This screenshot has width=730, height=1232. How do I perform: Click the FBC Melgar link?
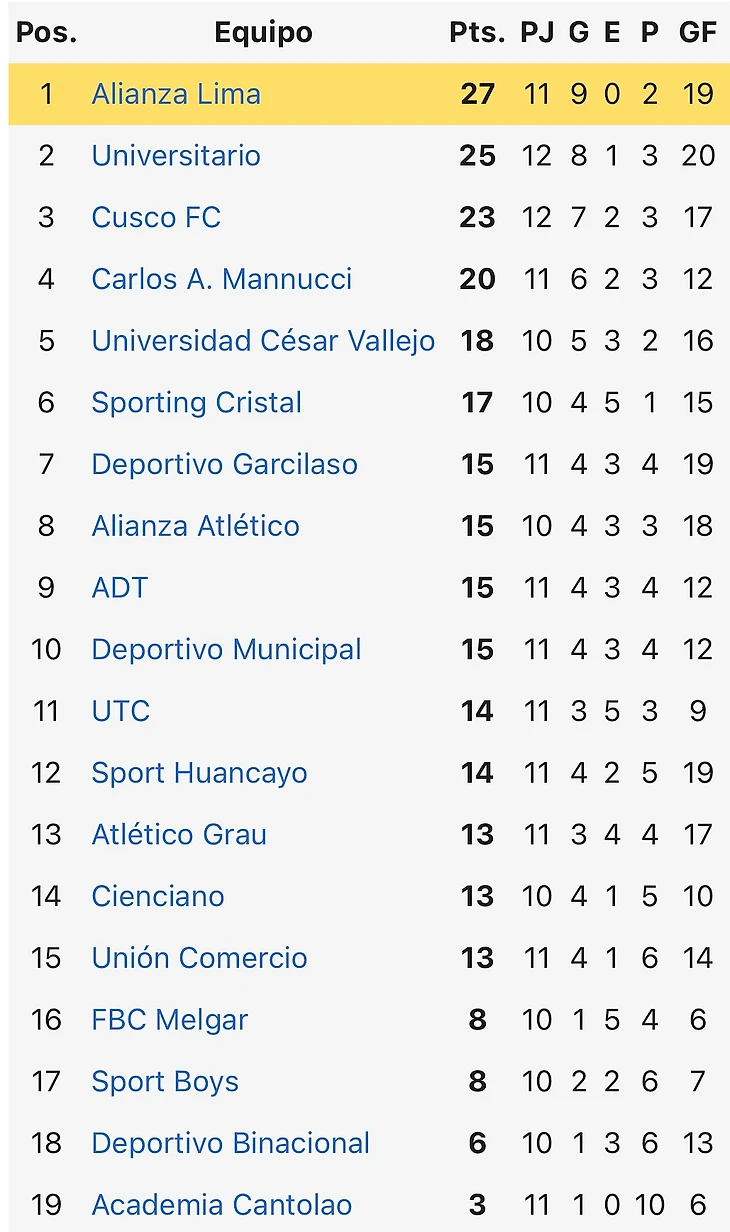tap(169, 1020)
